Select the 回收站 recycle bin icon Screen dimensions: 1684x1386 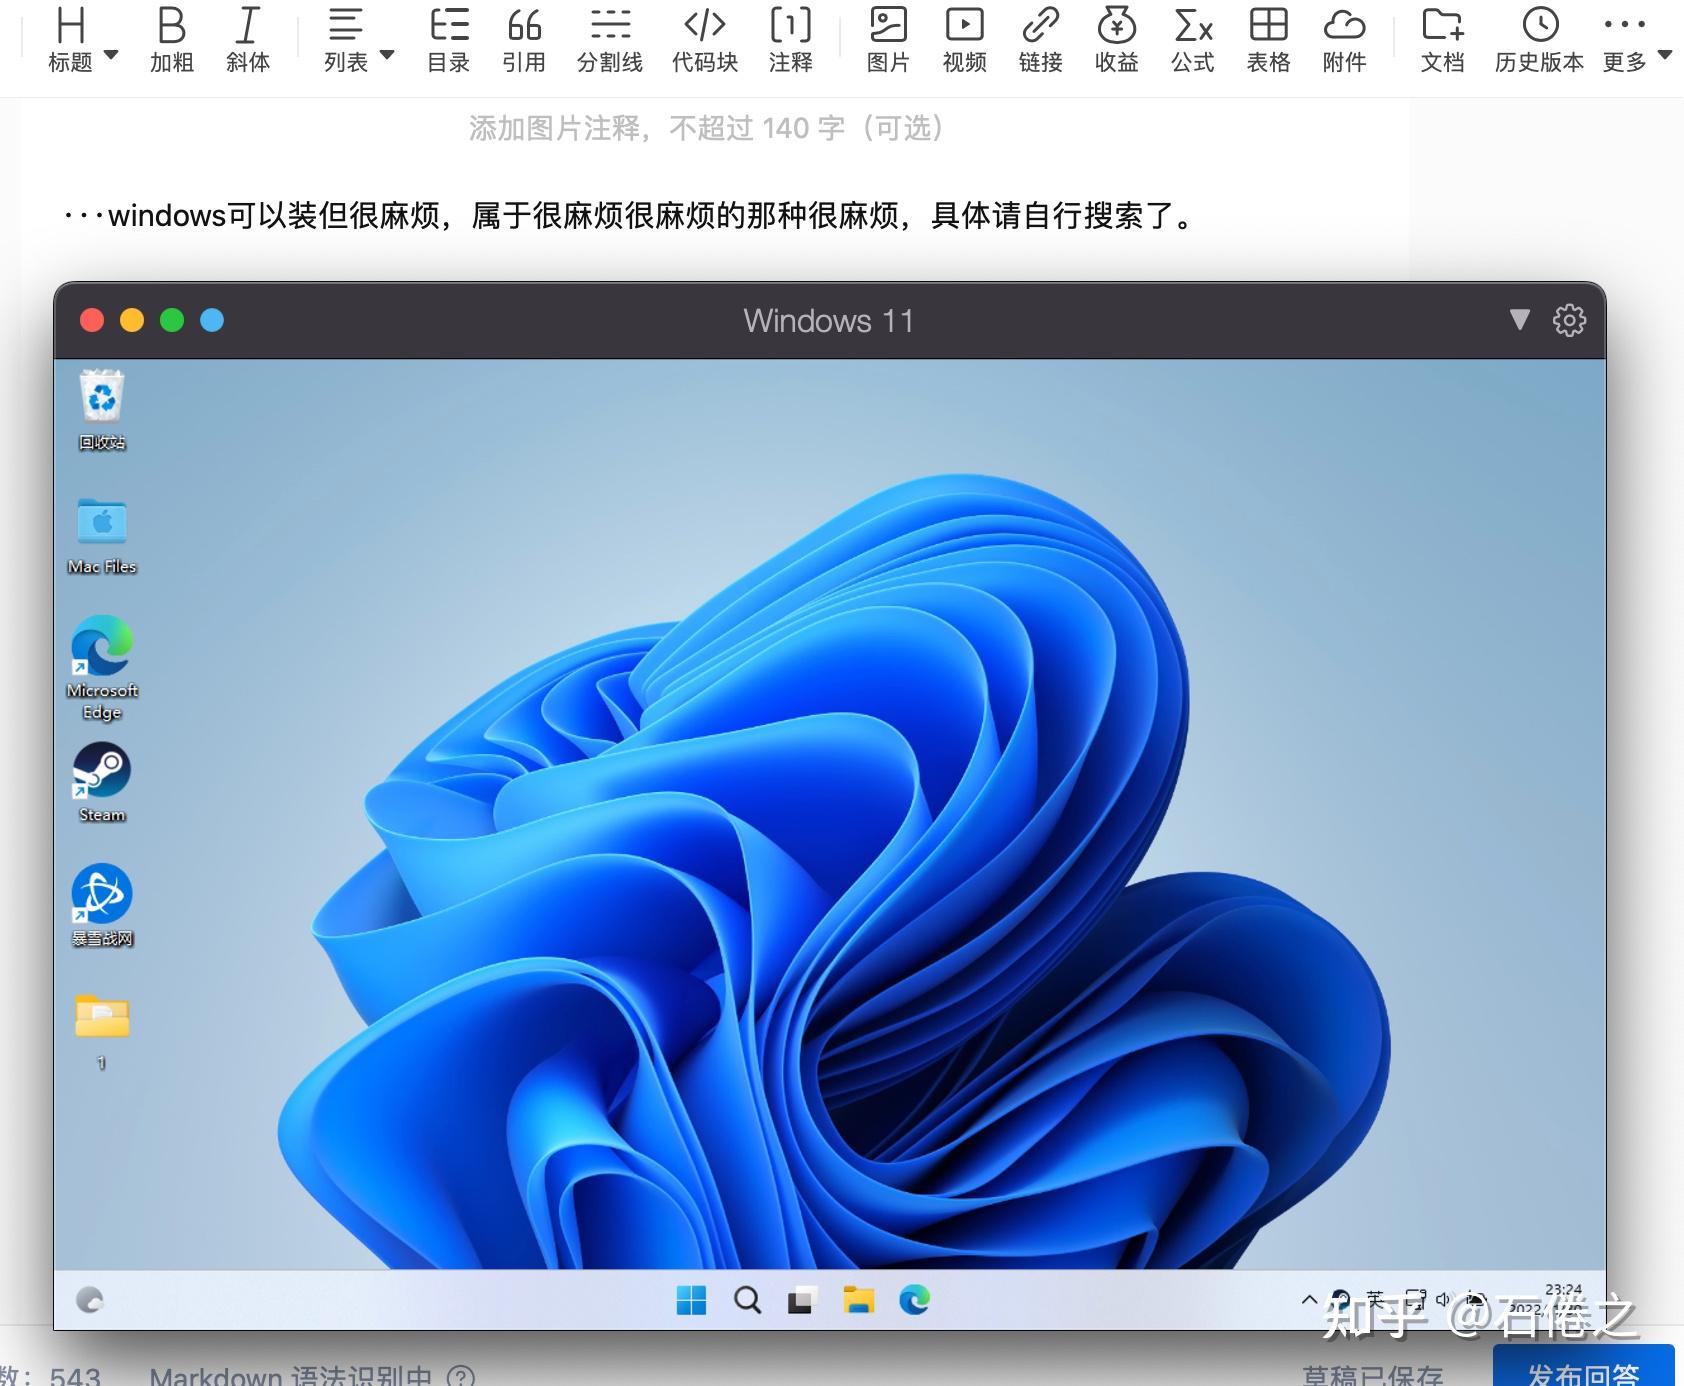tap(102, 411)
